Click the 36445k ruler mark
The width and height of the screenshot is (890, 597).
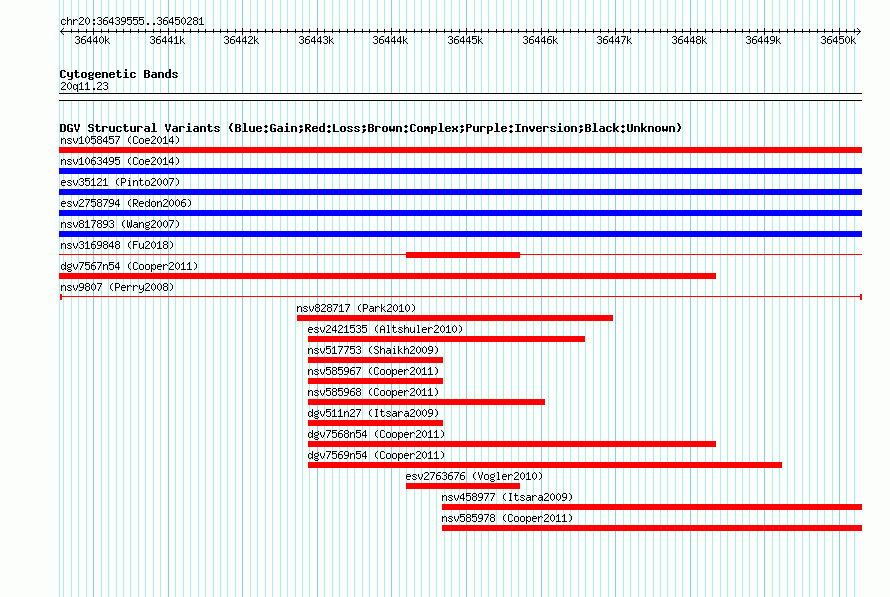coord(465,40)
